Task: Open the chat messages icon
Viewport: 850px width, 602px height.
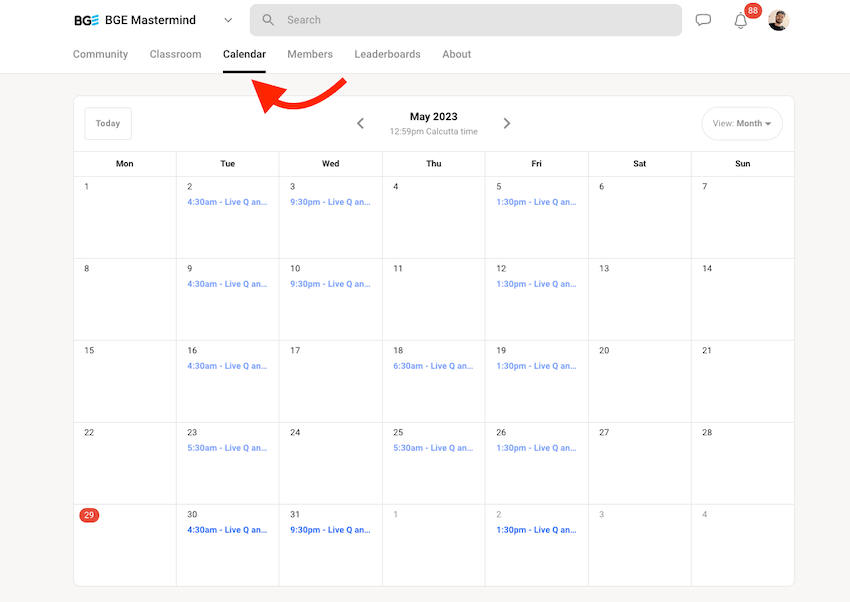Action: click(703, 20)
